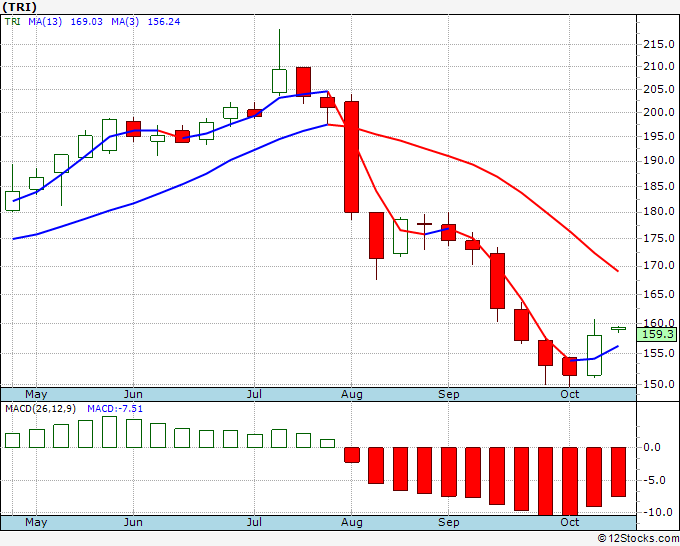Click Jul on the price chart time axis
The width and height of the screenshot is (680, 546).
(254, 395)
